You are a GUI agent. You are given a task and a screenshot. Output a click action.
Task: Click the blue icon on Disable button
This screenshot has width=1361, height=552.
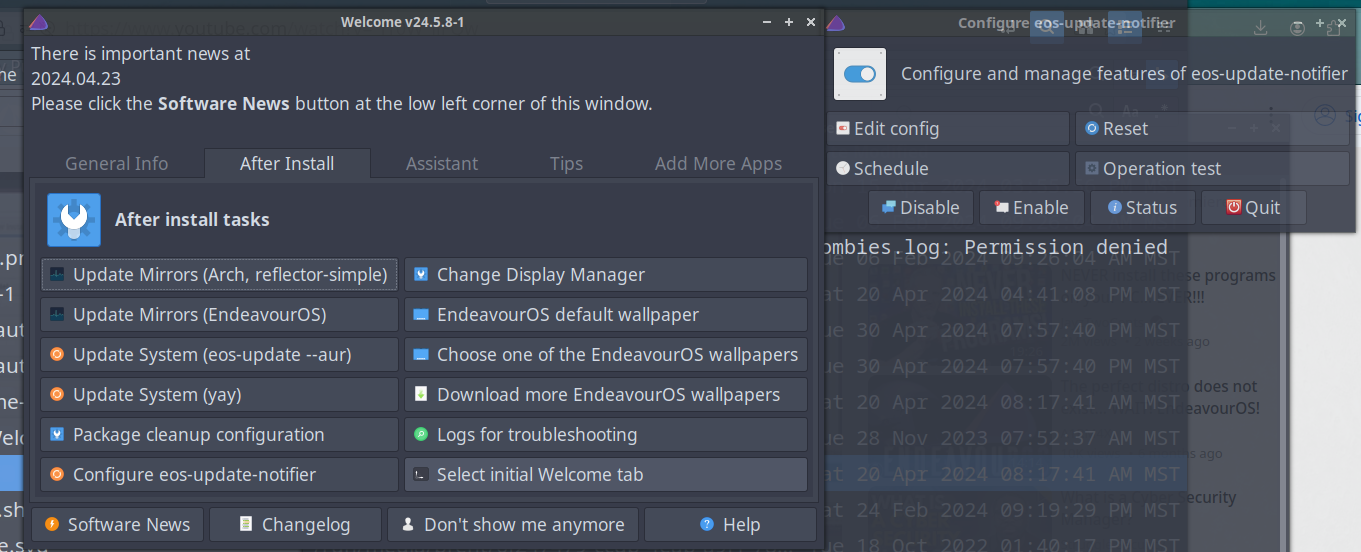(x=888, y=207)
